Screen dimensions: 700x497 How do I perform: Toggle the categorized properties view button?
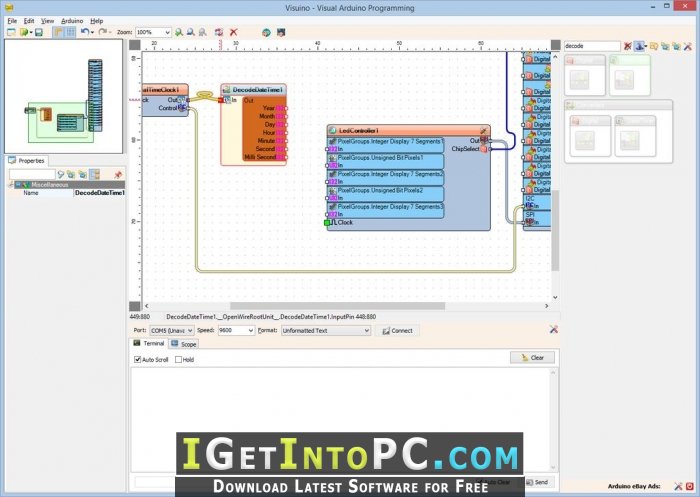point(95,174)
